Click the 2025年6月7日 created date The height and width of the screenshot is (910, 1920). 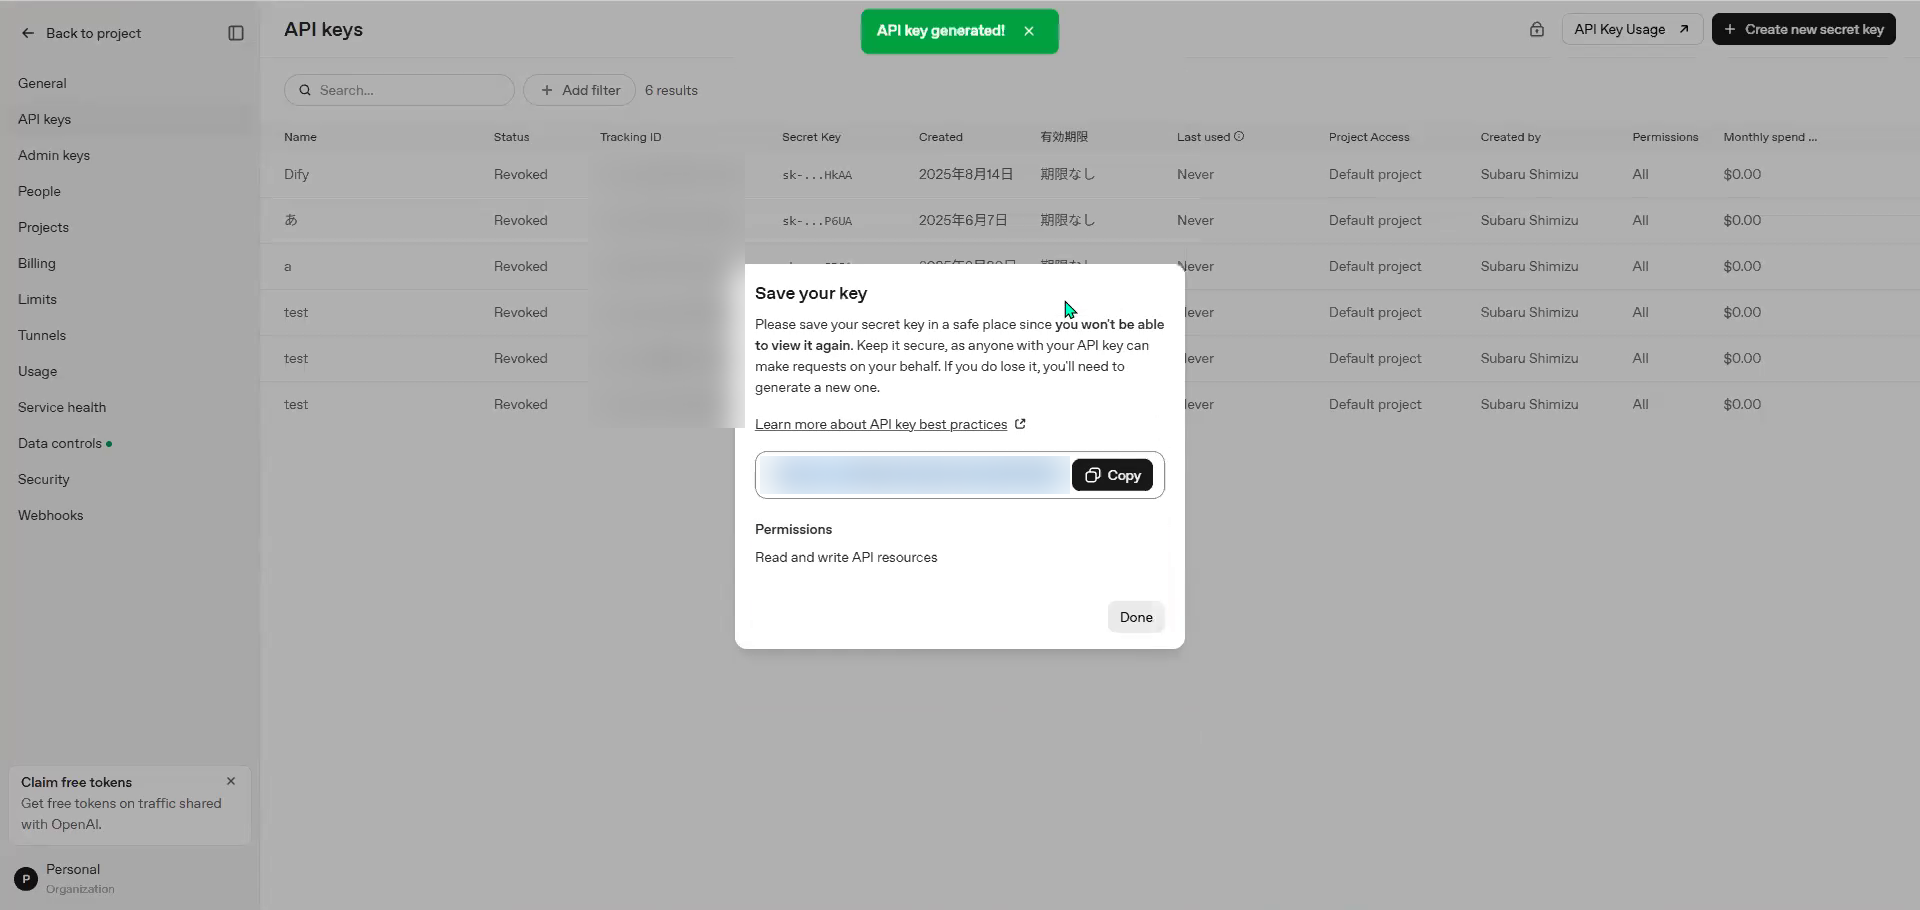[x=963, y=220]
